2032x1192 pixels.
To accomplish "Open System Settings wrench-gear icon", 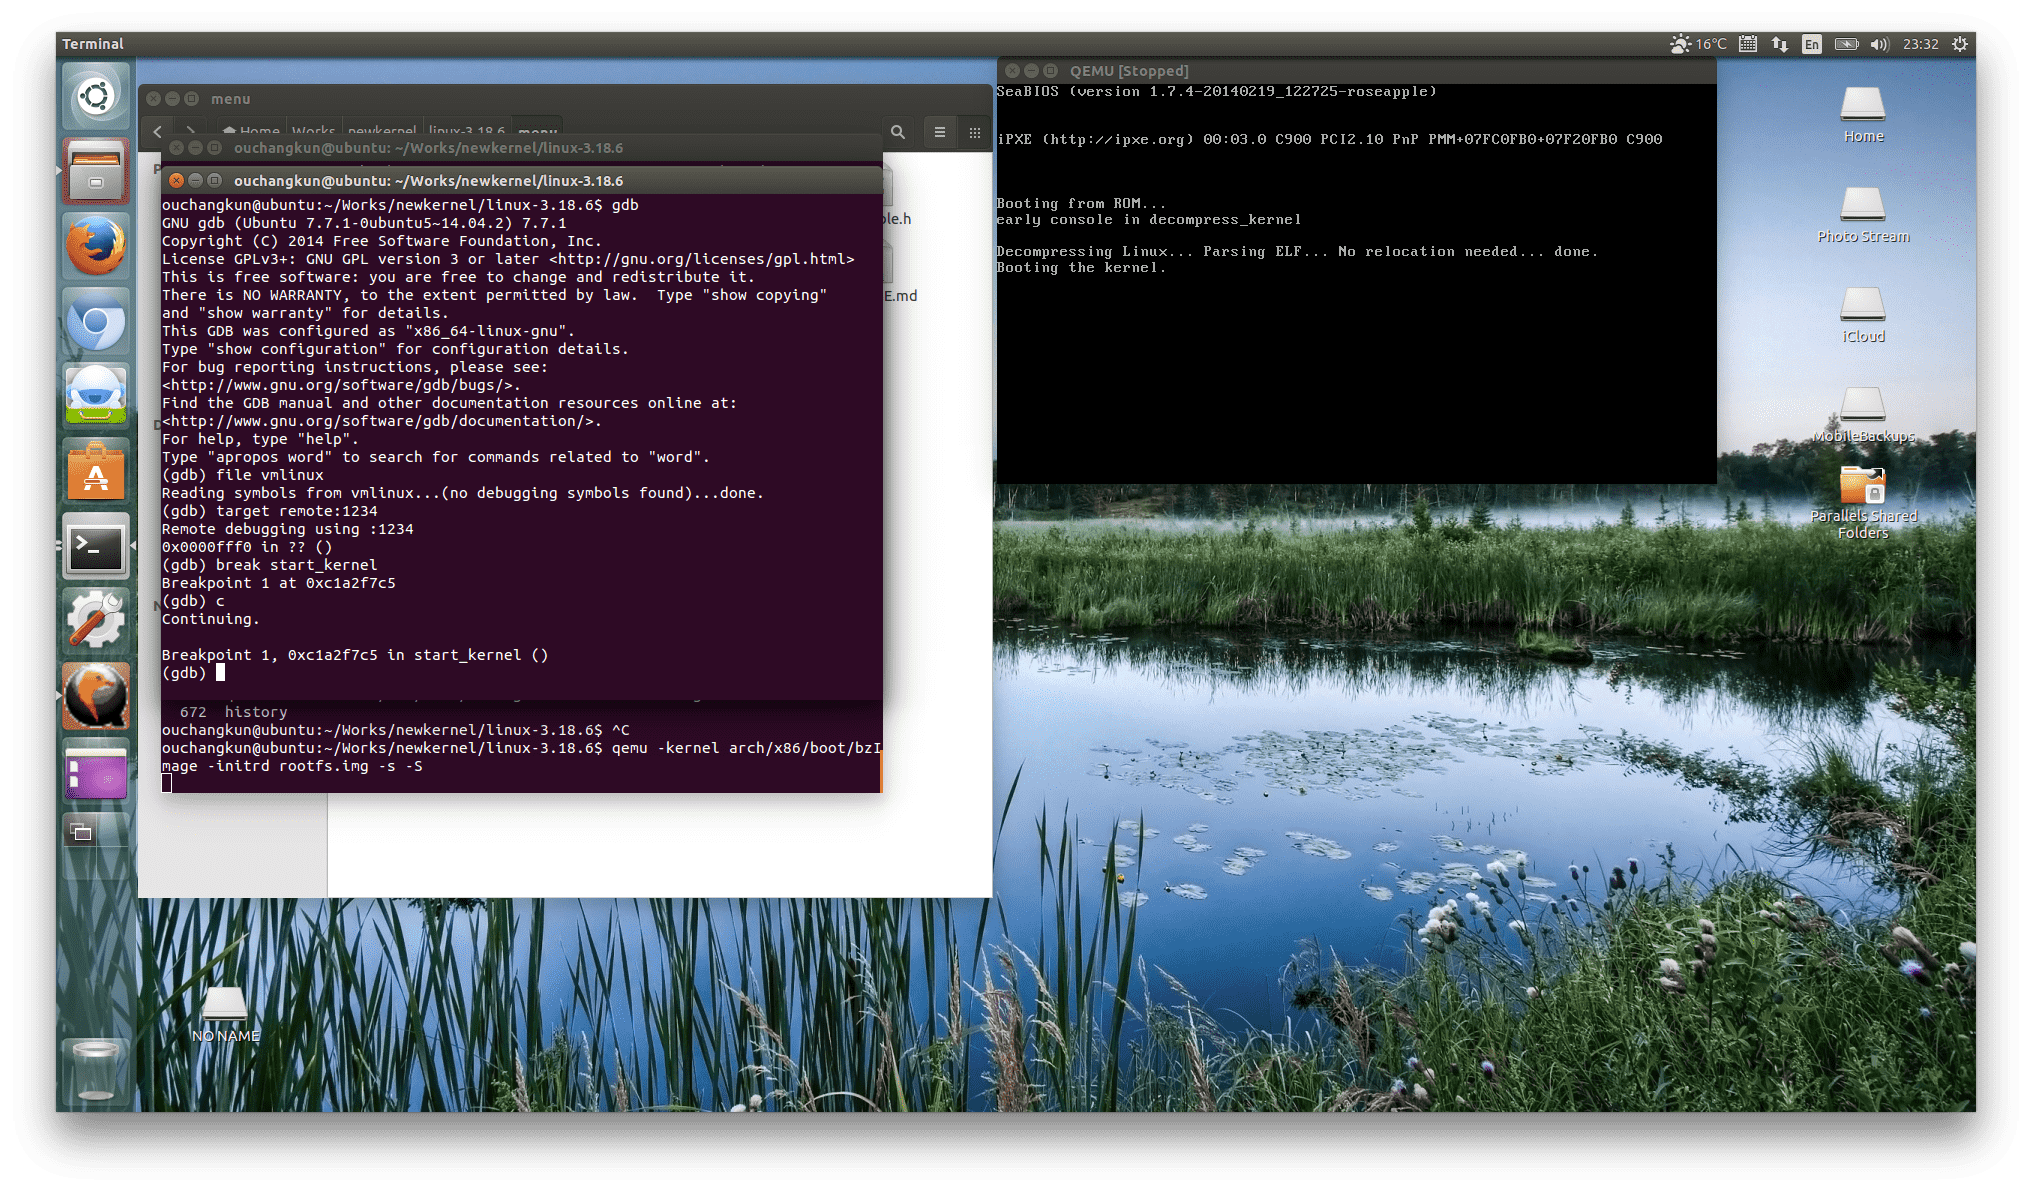I will point(96,620).
